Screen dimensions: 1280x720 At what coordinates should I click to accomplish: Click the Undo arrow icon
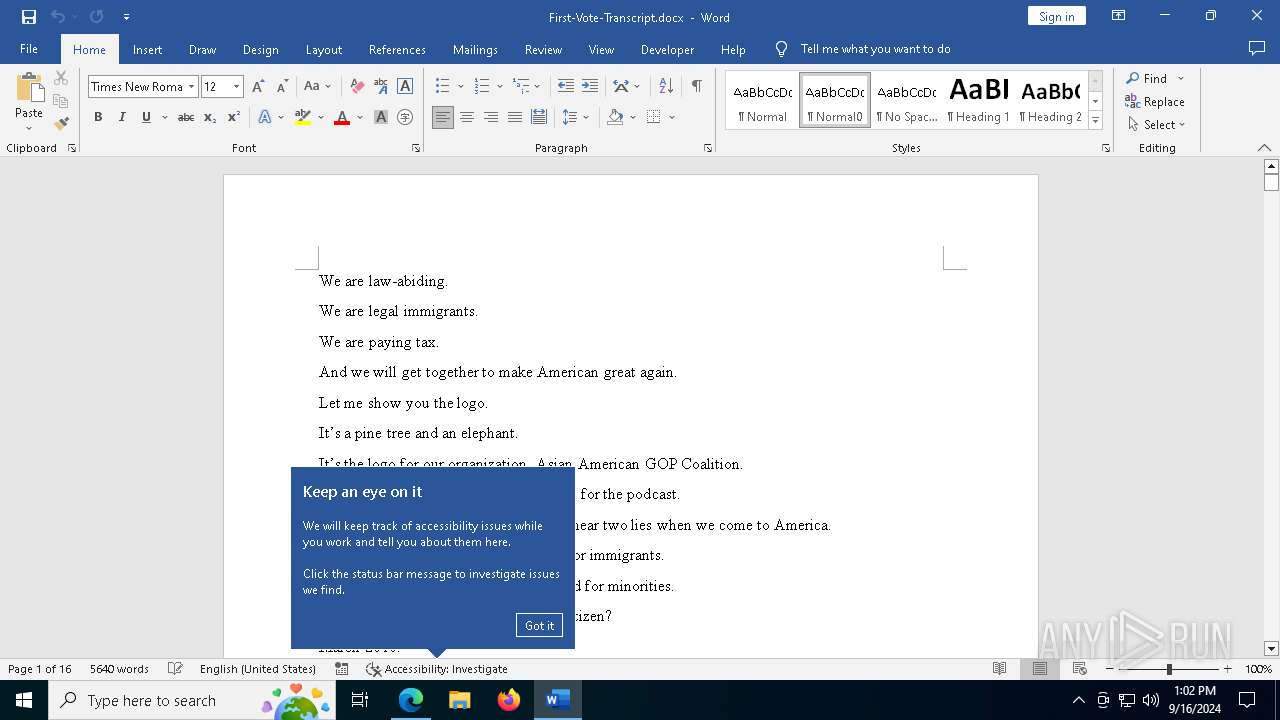(58, 17)
